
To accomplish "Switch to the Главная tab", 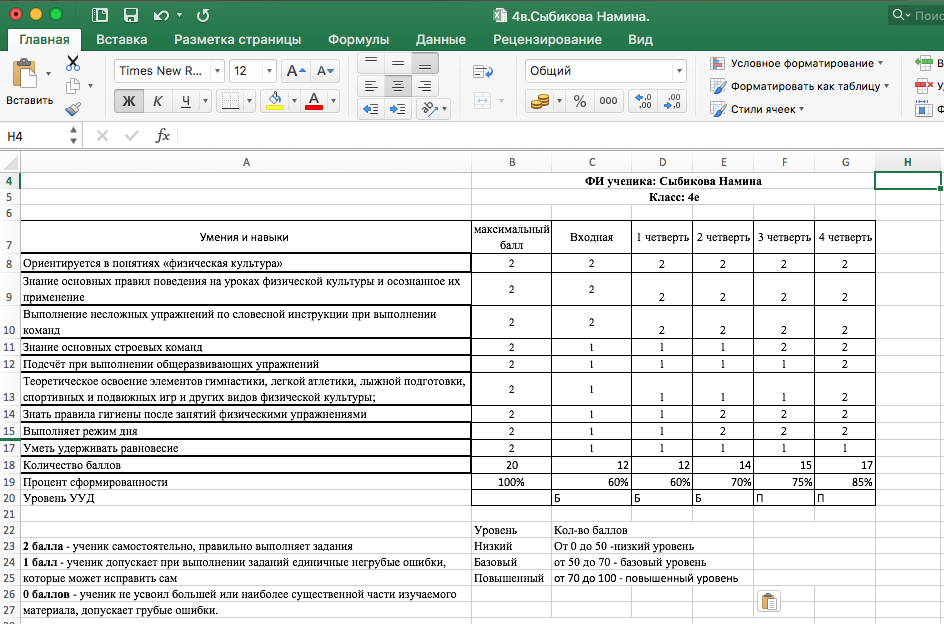I will click(44, 40).
